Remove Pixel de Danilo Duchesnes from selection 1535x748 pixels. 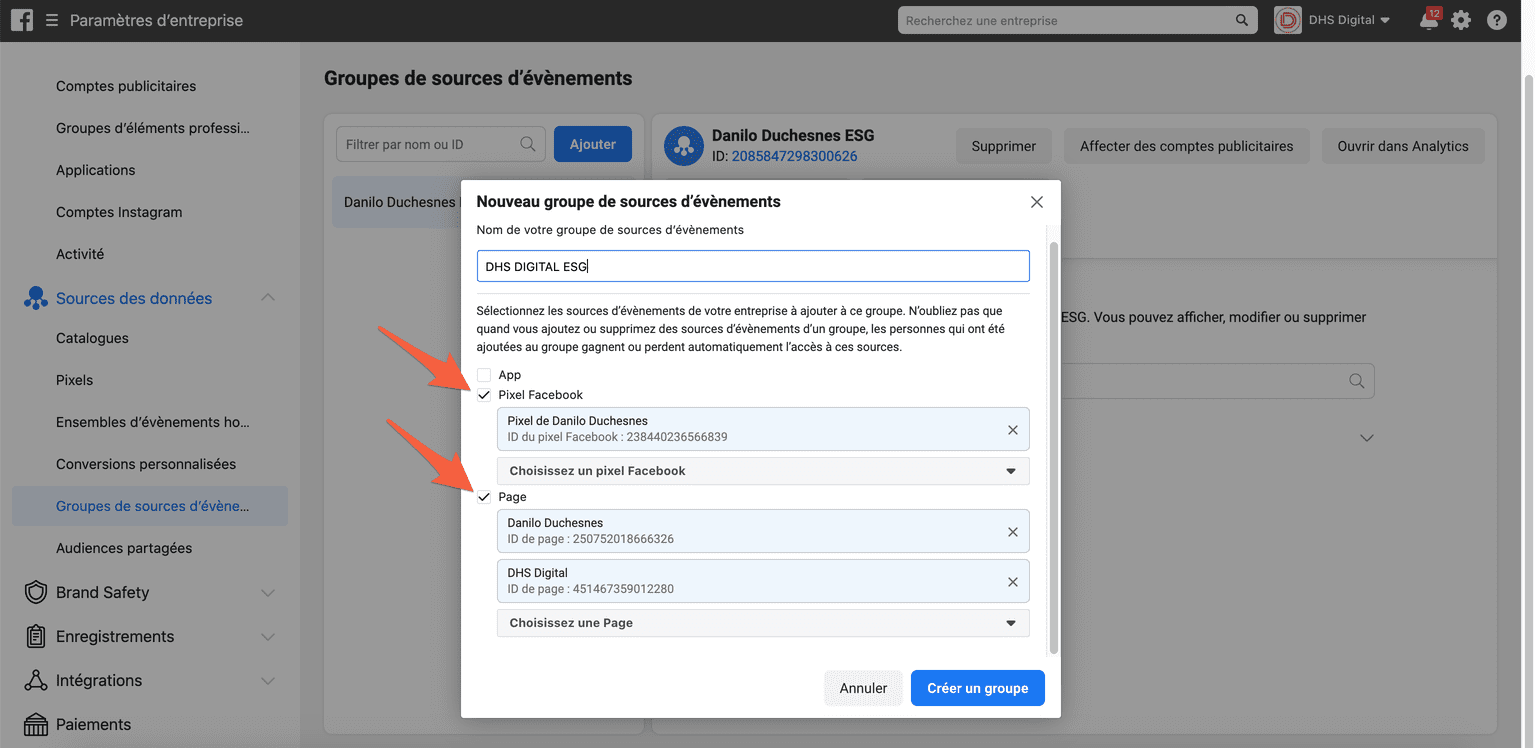click(x=1013, y=430)
